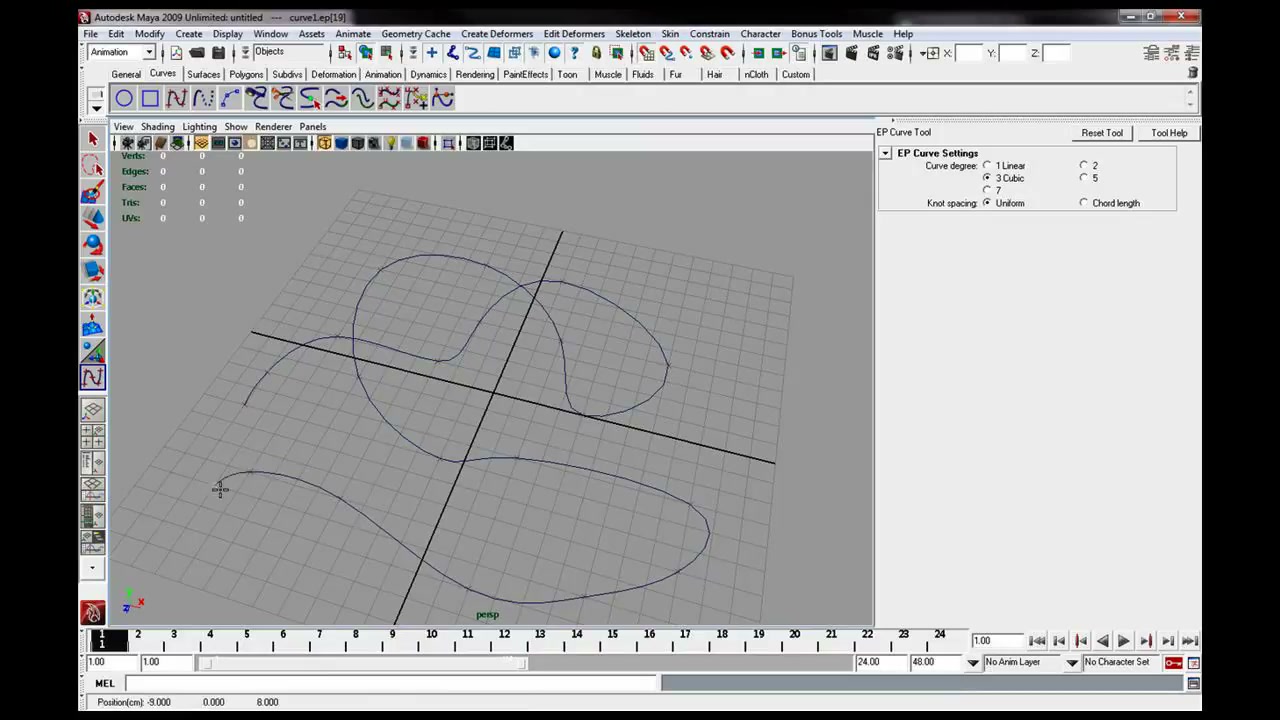1280x720 pixels.
Task: Enable Snap to Curves icon
Action: click(x=666, y=53)
